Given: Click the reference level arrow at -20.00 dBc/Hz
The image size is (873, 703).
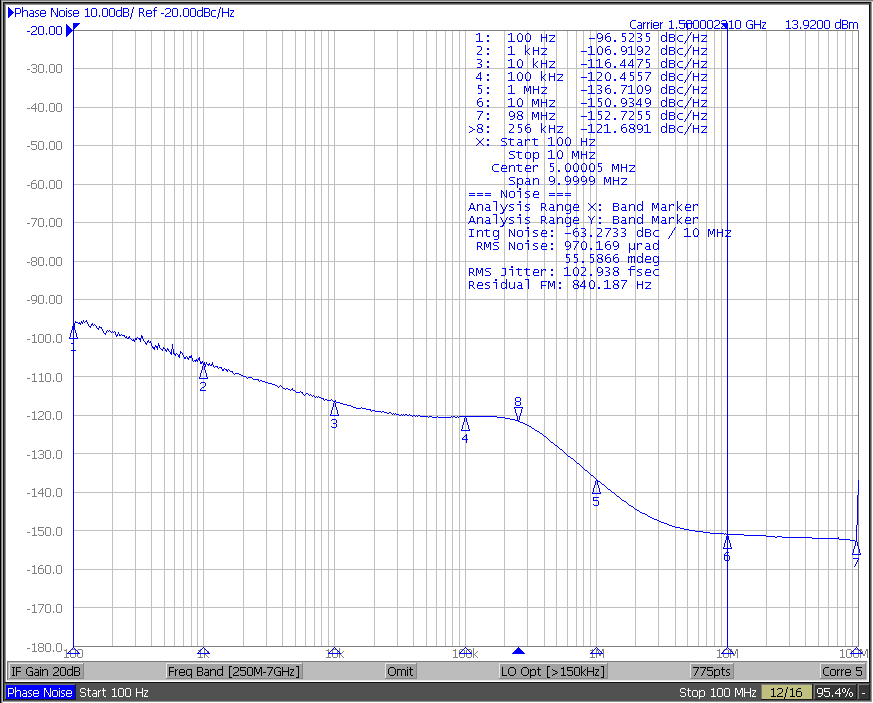Looking at the screenshot, I should click(x=72, y=30).
